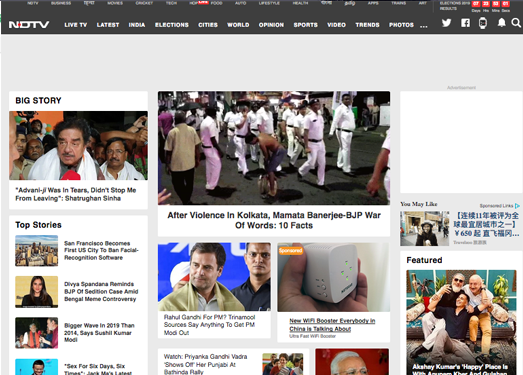Read Advani-ji Was In Tears headline
523x375 pixels.
pos(76,194)
